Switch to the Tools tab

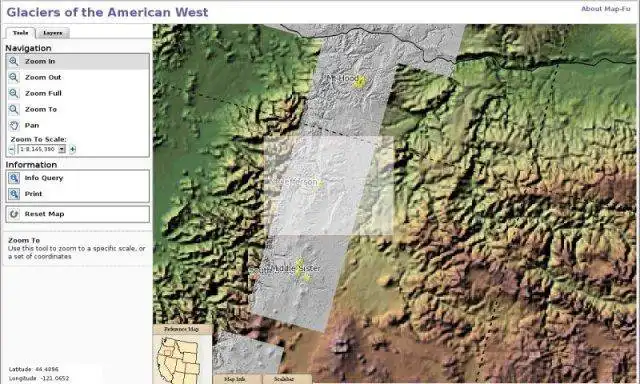click(20, 33)
